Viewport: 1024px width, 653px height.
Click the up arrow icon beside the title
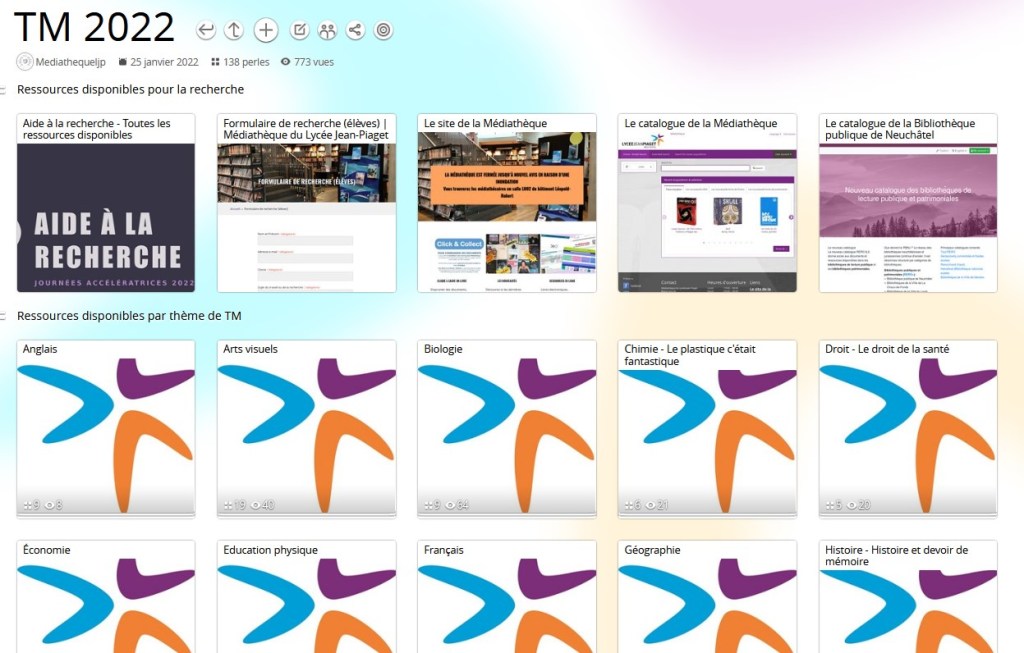[234, 31]
